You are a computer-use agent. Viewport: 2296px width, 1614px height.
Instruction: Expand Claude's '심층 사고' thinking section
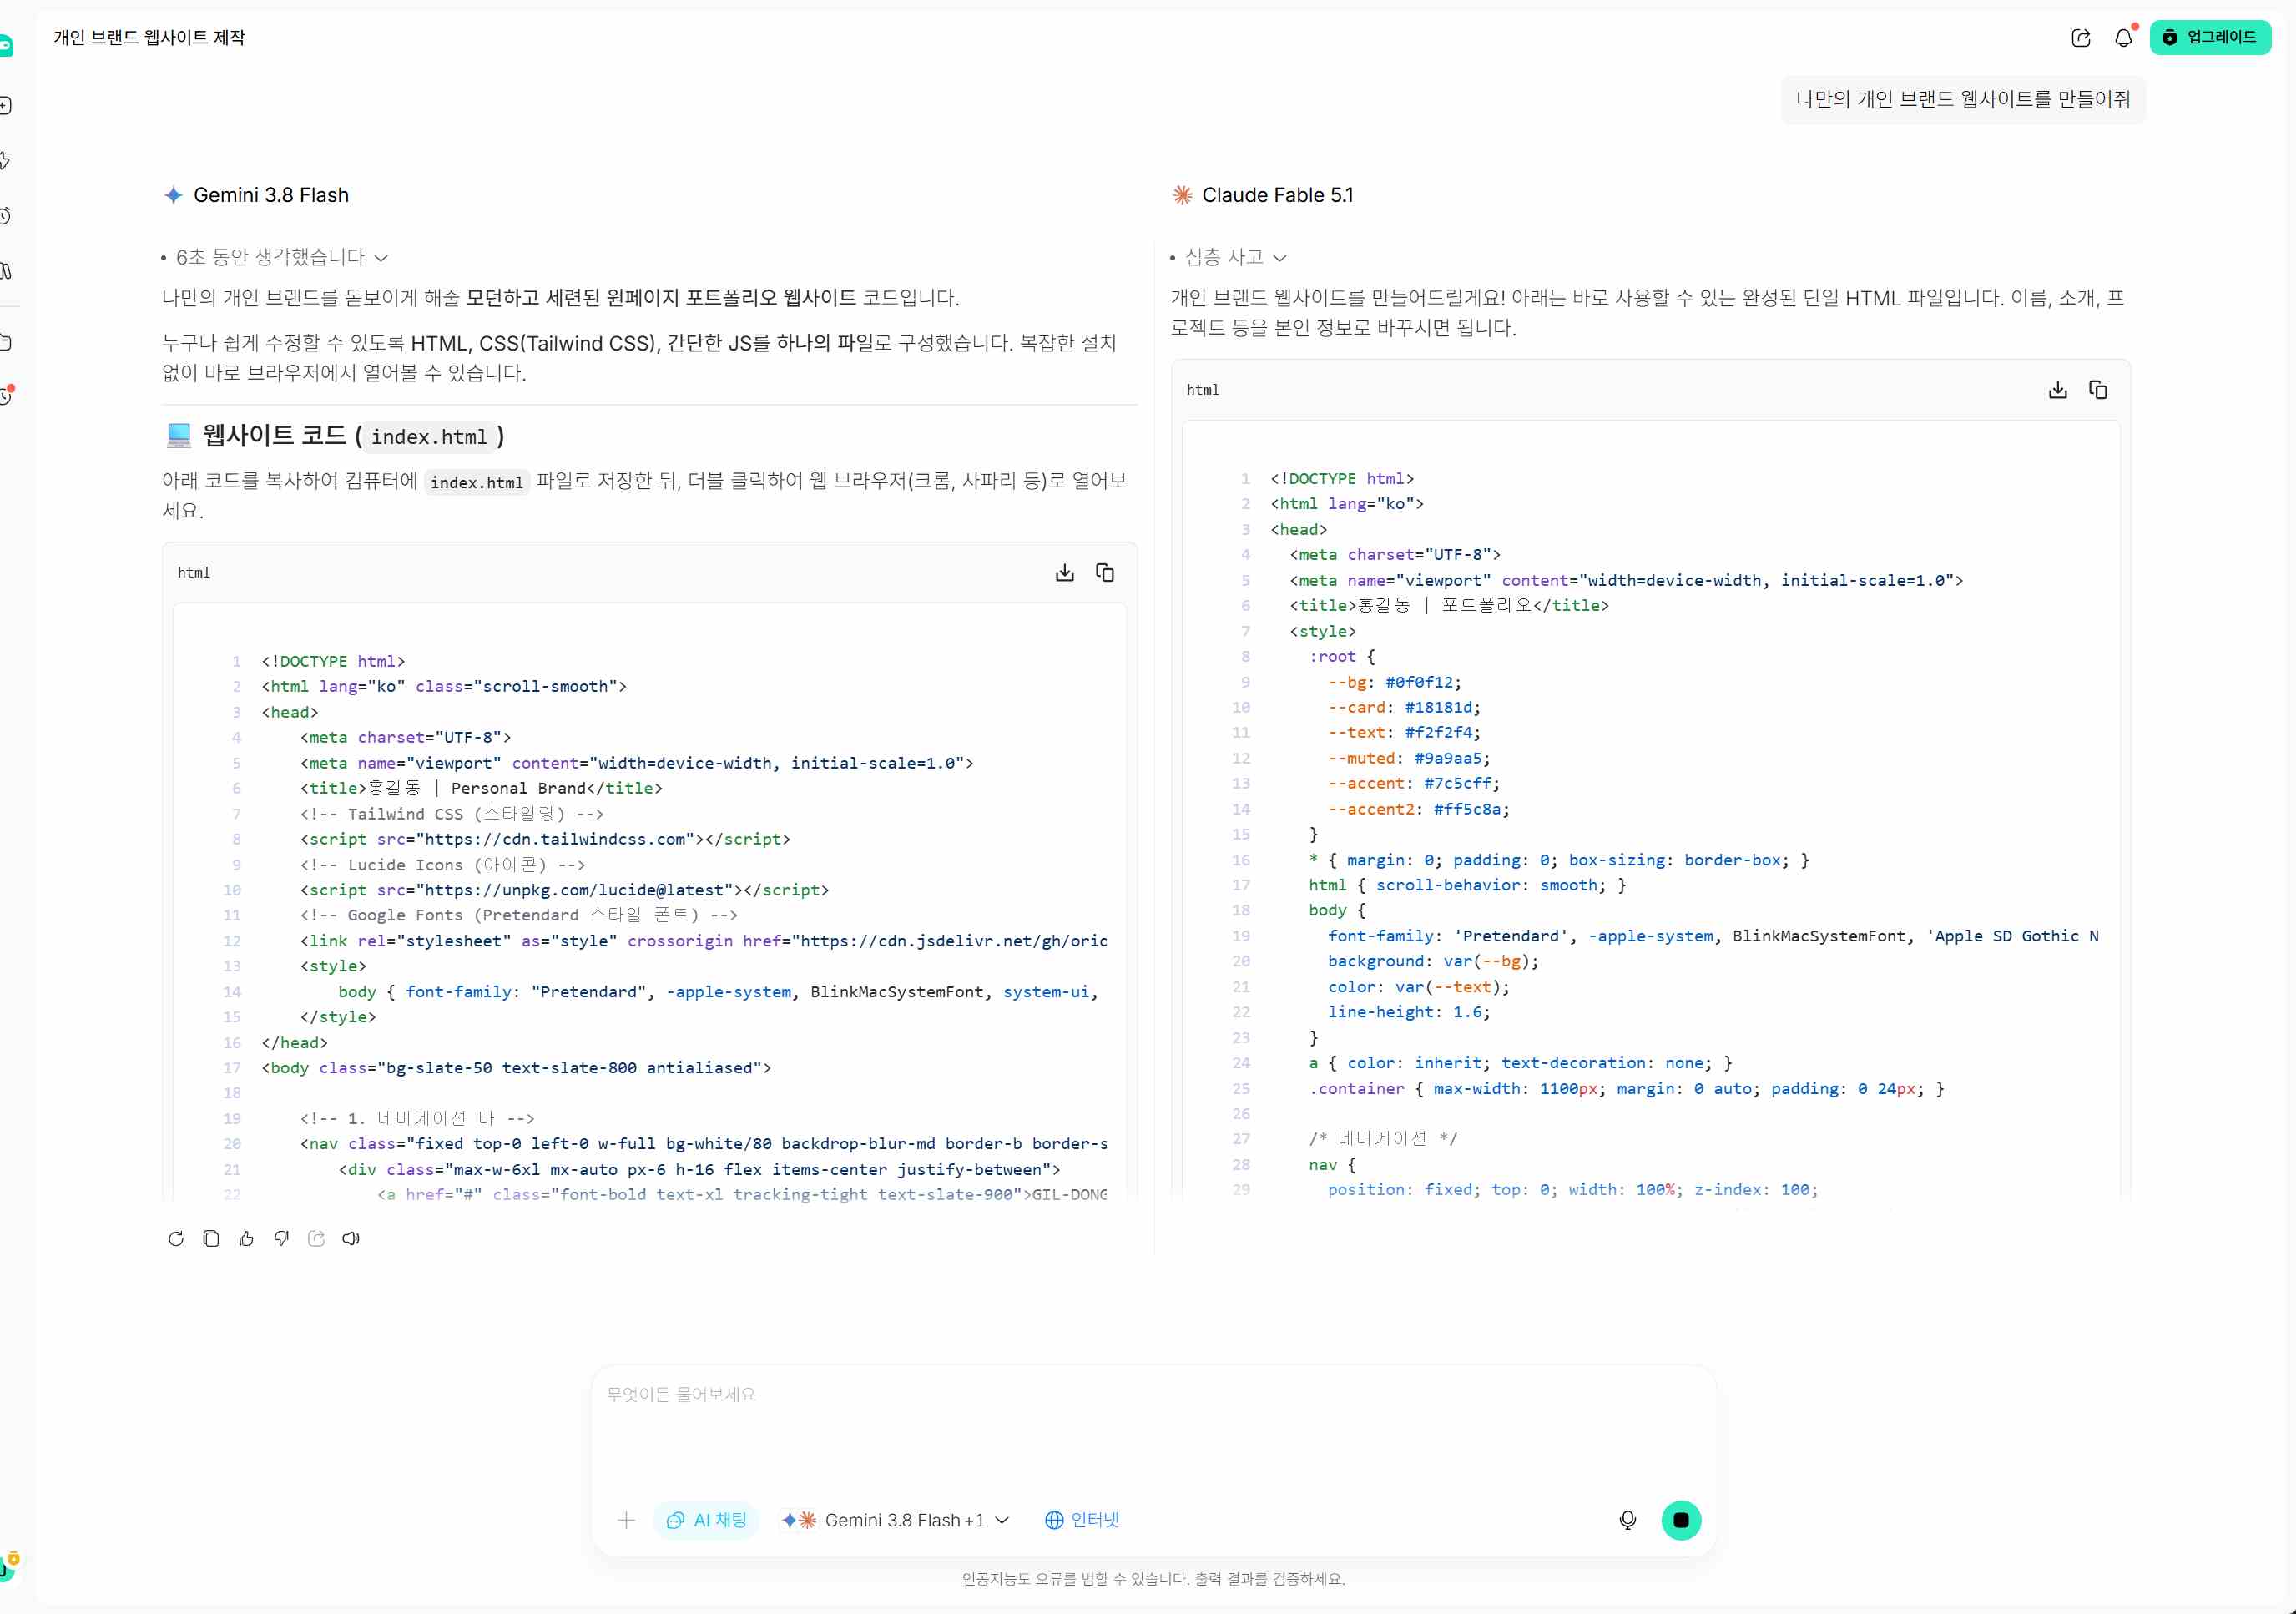pos(1229,257)
